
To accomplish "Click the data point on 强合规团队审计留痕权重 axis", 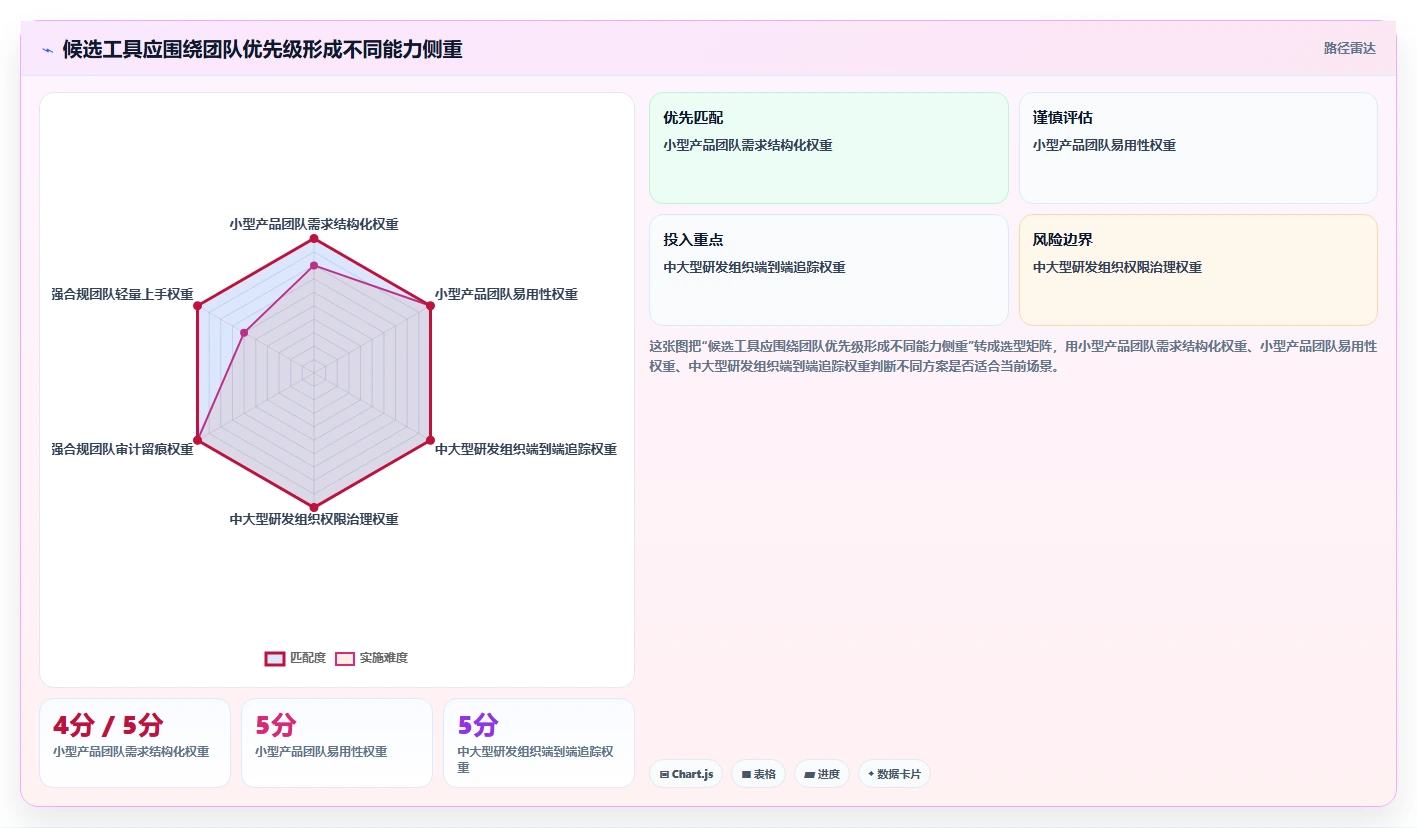I will point(198,440).
